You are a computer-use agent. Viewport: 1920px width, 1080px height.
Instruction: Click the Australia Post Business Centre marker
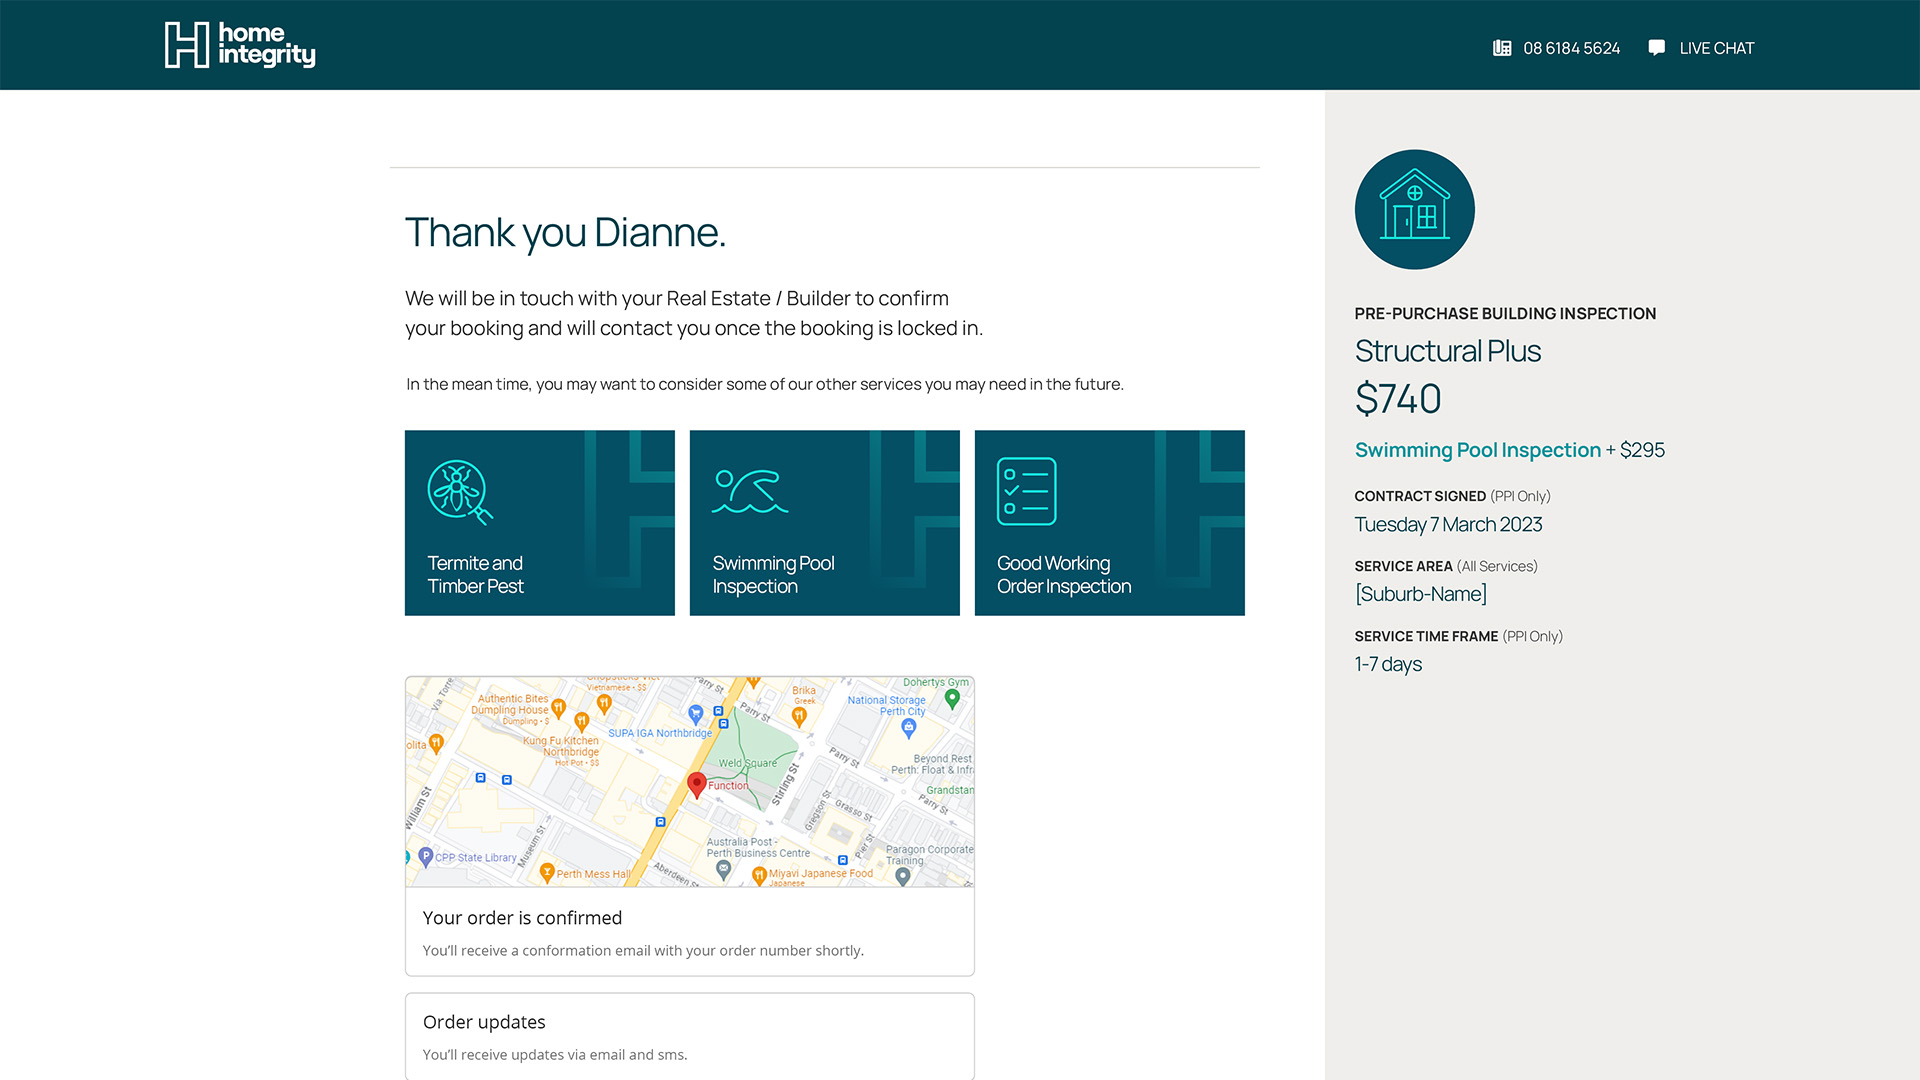point(724,870)
